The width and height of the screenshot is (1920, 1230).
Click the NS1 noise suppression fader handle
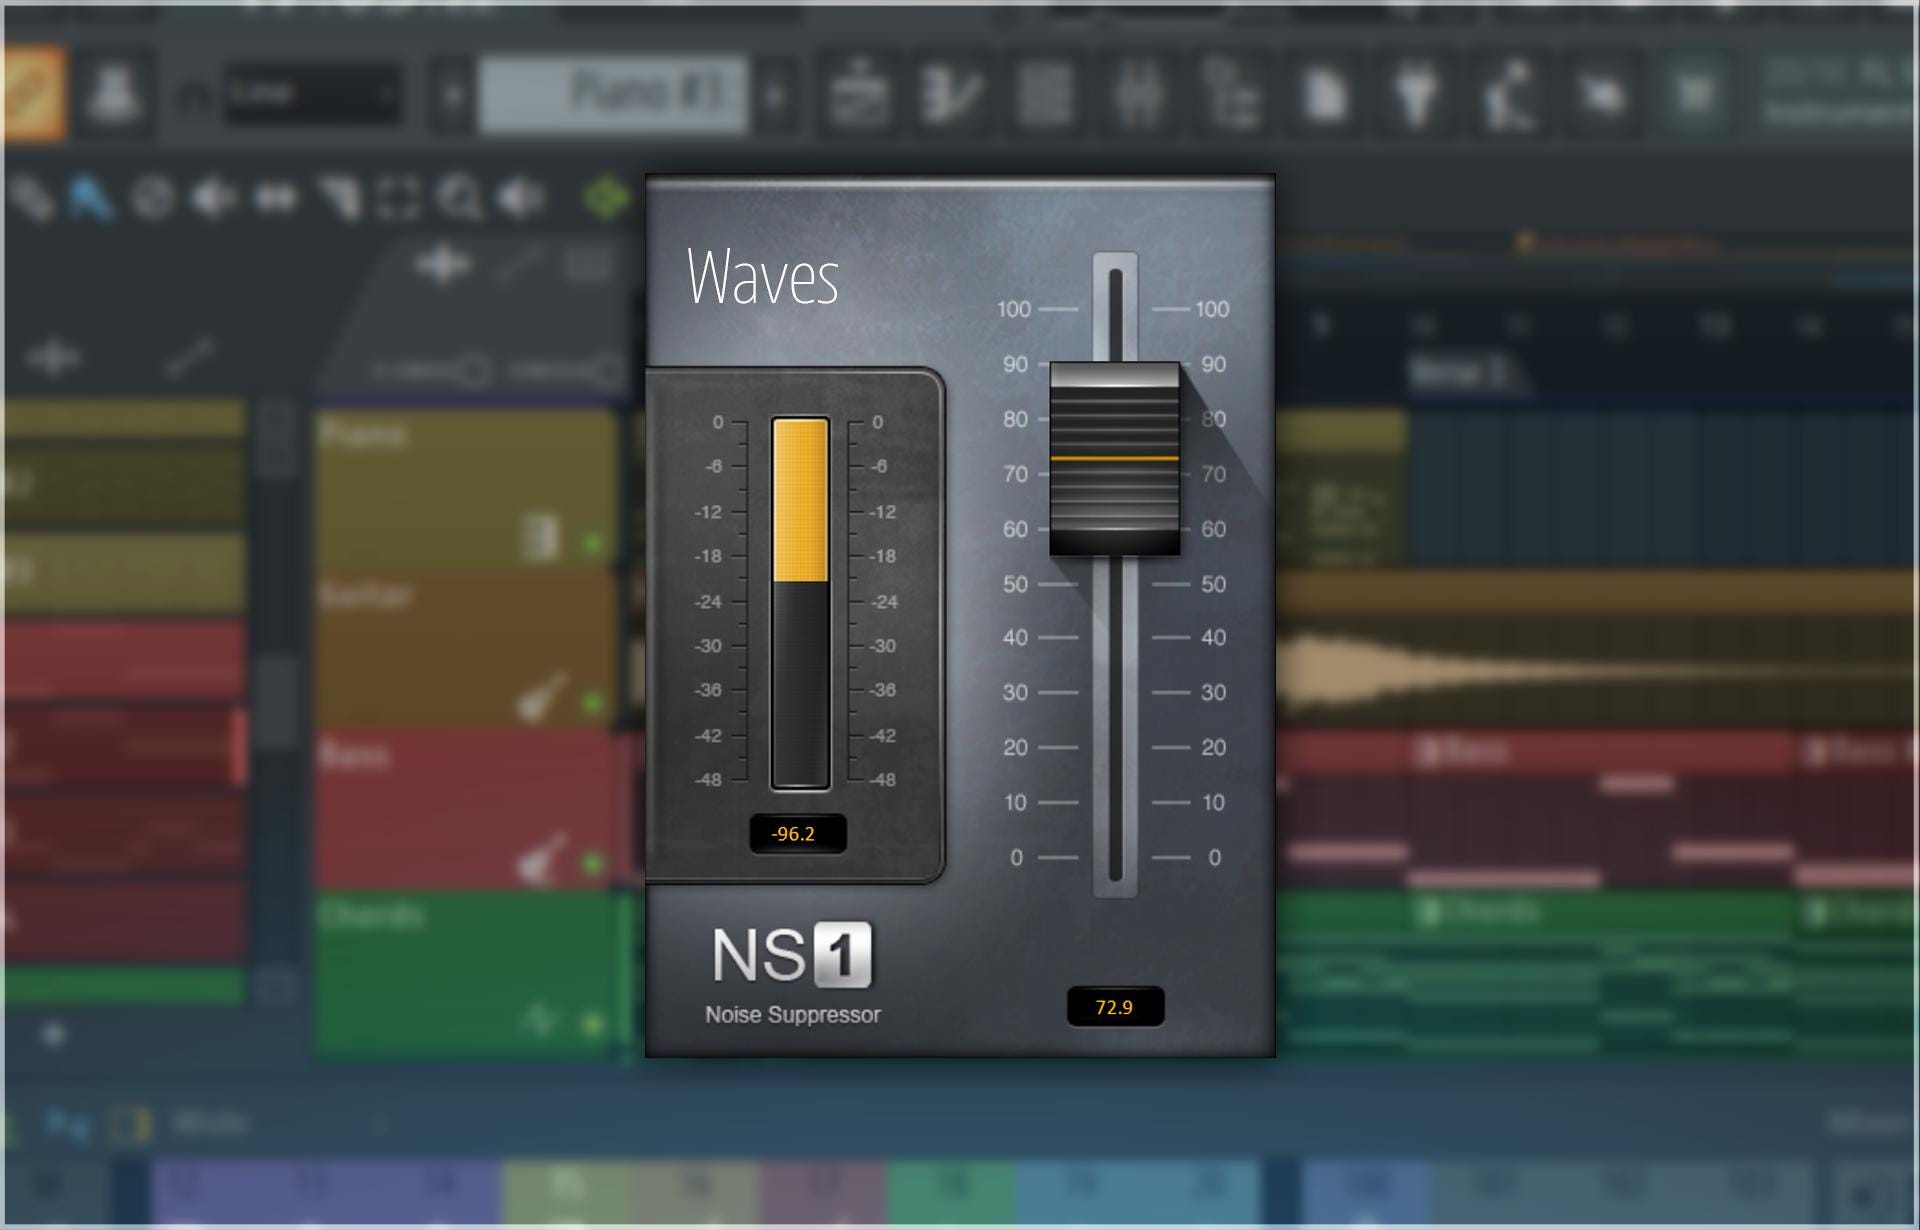tap(1114, 458)
